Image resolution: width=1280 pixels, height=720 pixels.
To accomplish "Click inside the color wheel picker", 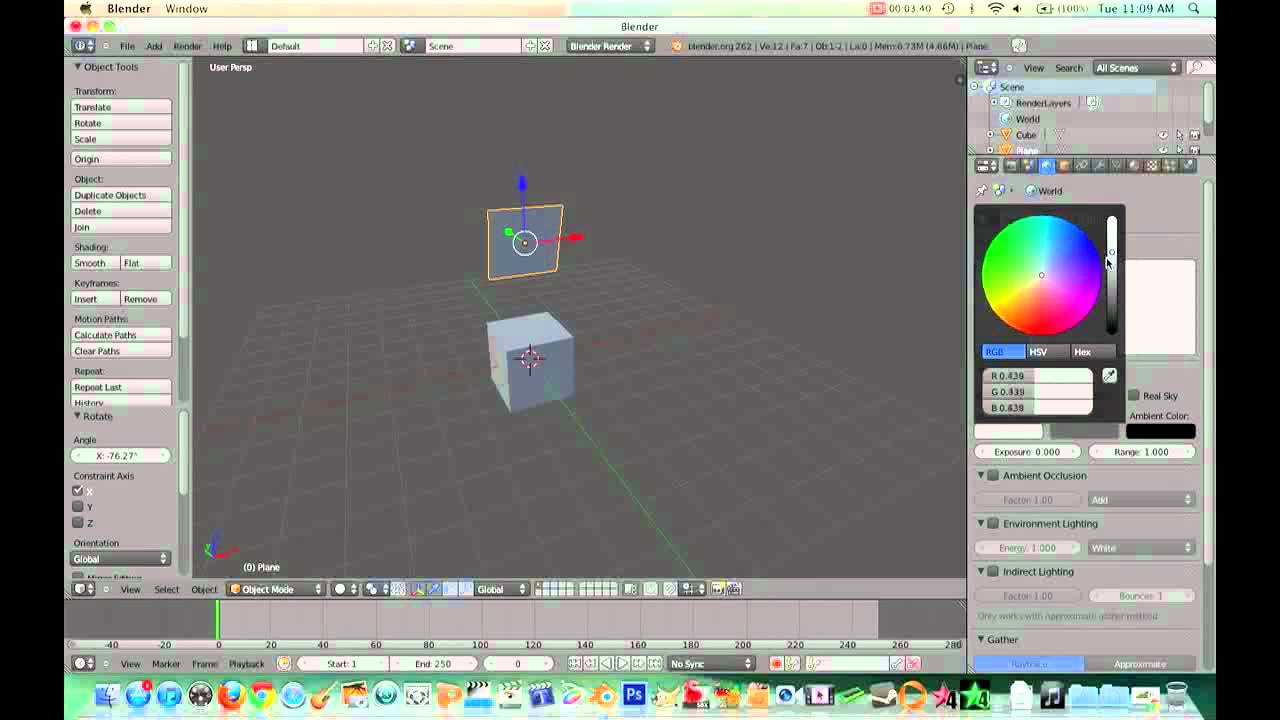I will 1041,275.
